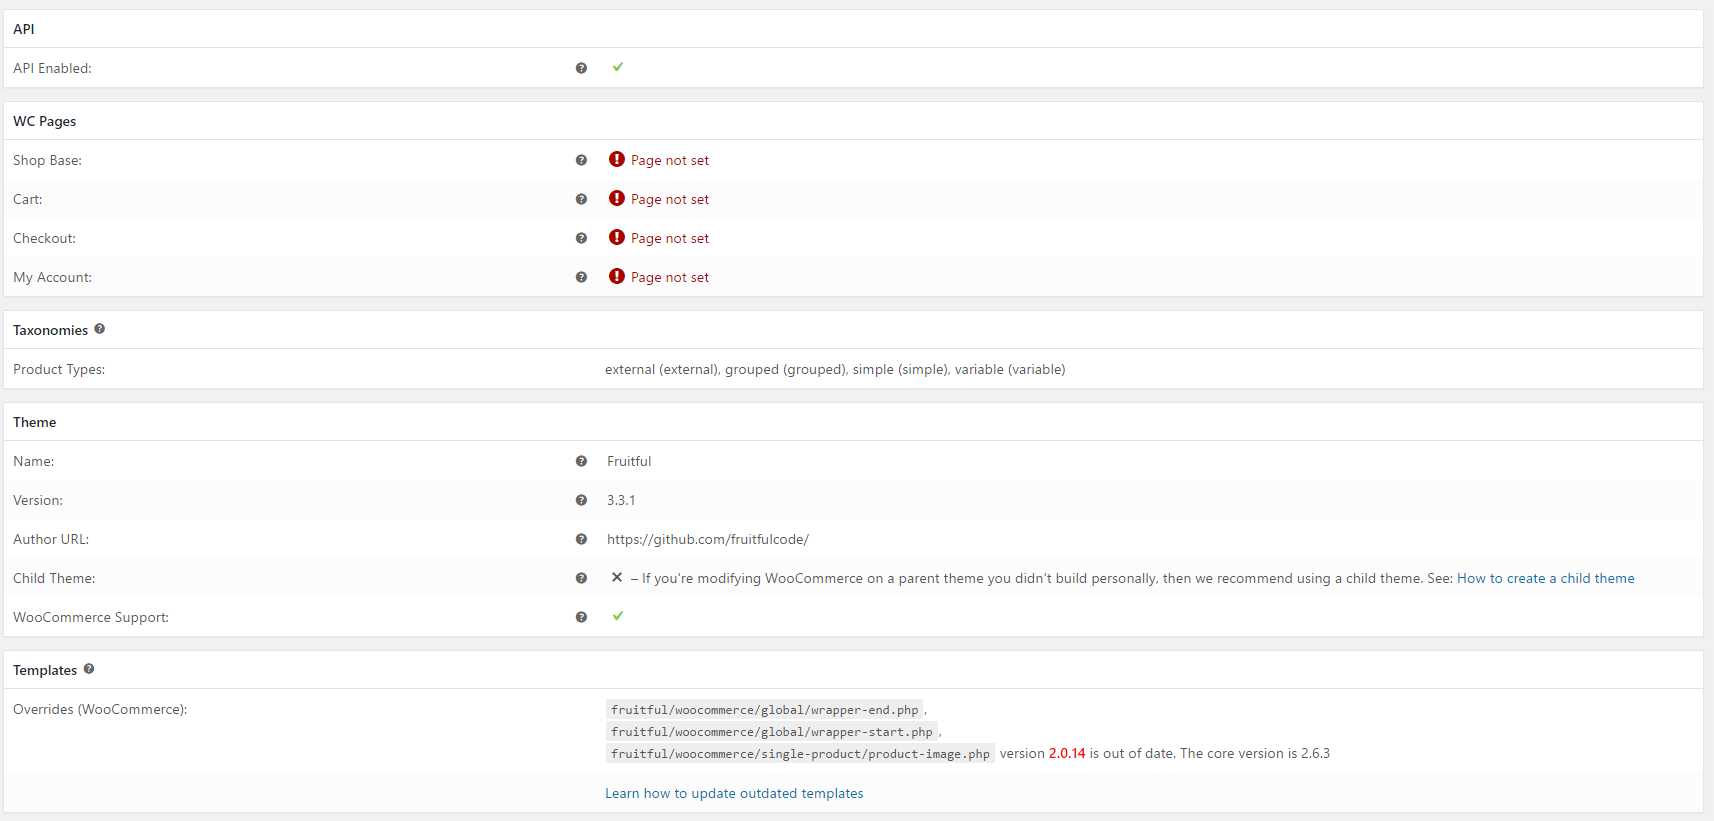Click the Shop Base label
Screen dimensions: 1714x821
coord(47,160)
